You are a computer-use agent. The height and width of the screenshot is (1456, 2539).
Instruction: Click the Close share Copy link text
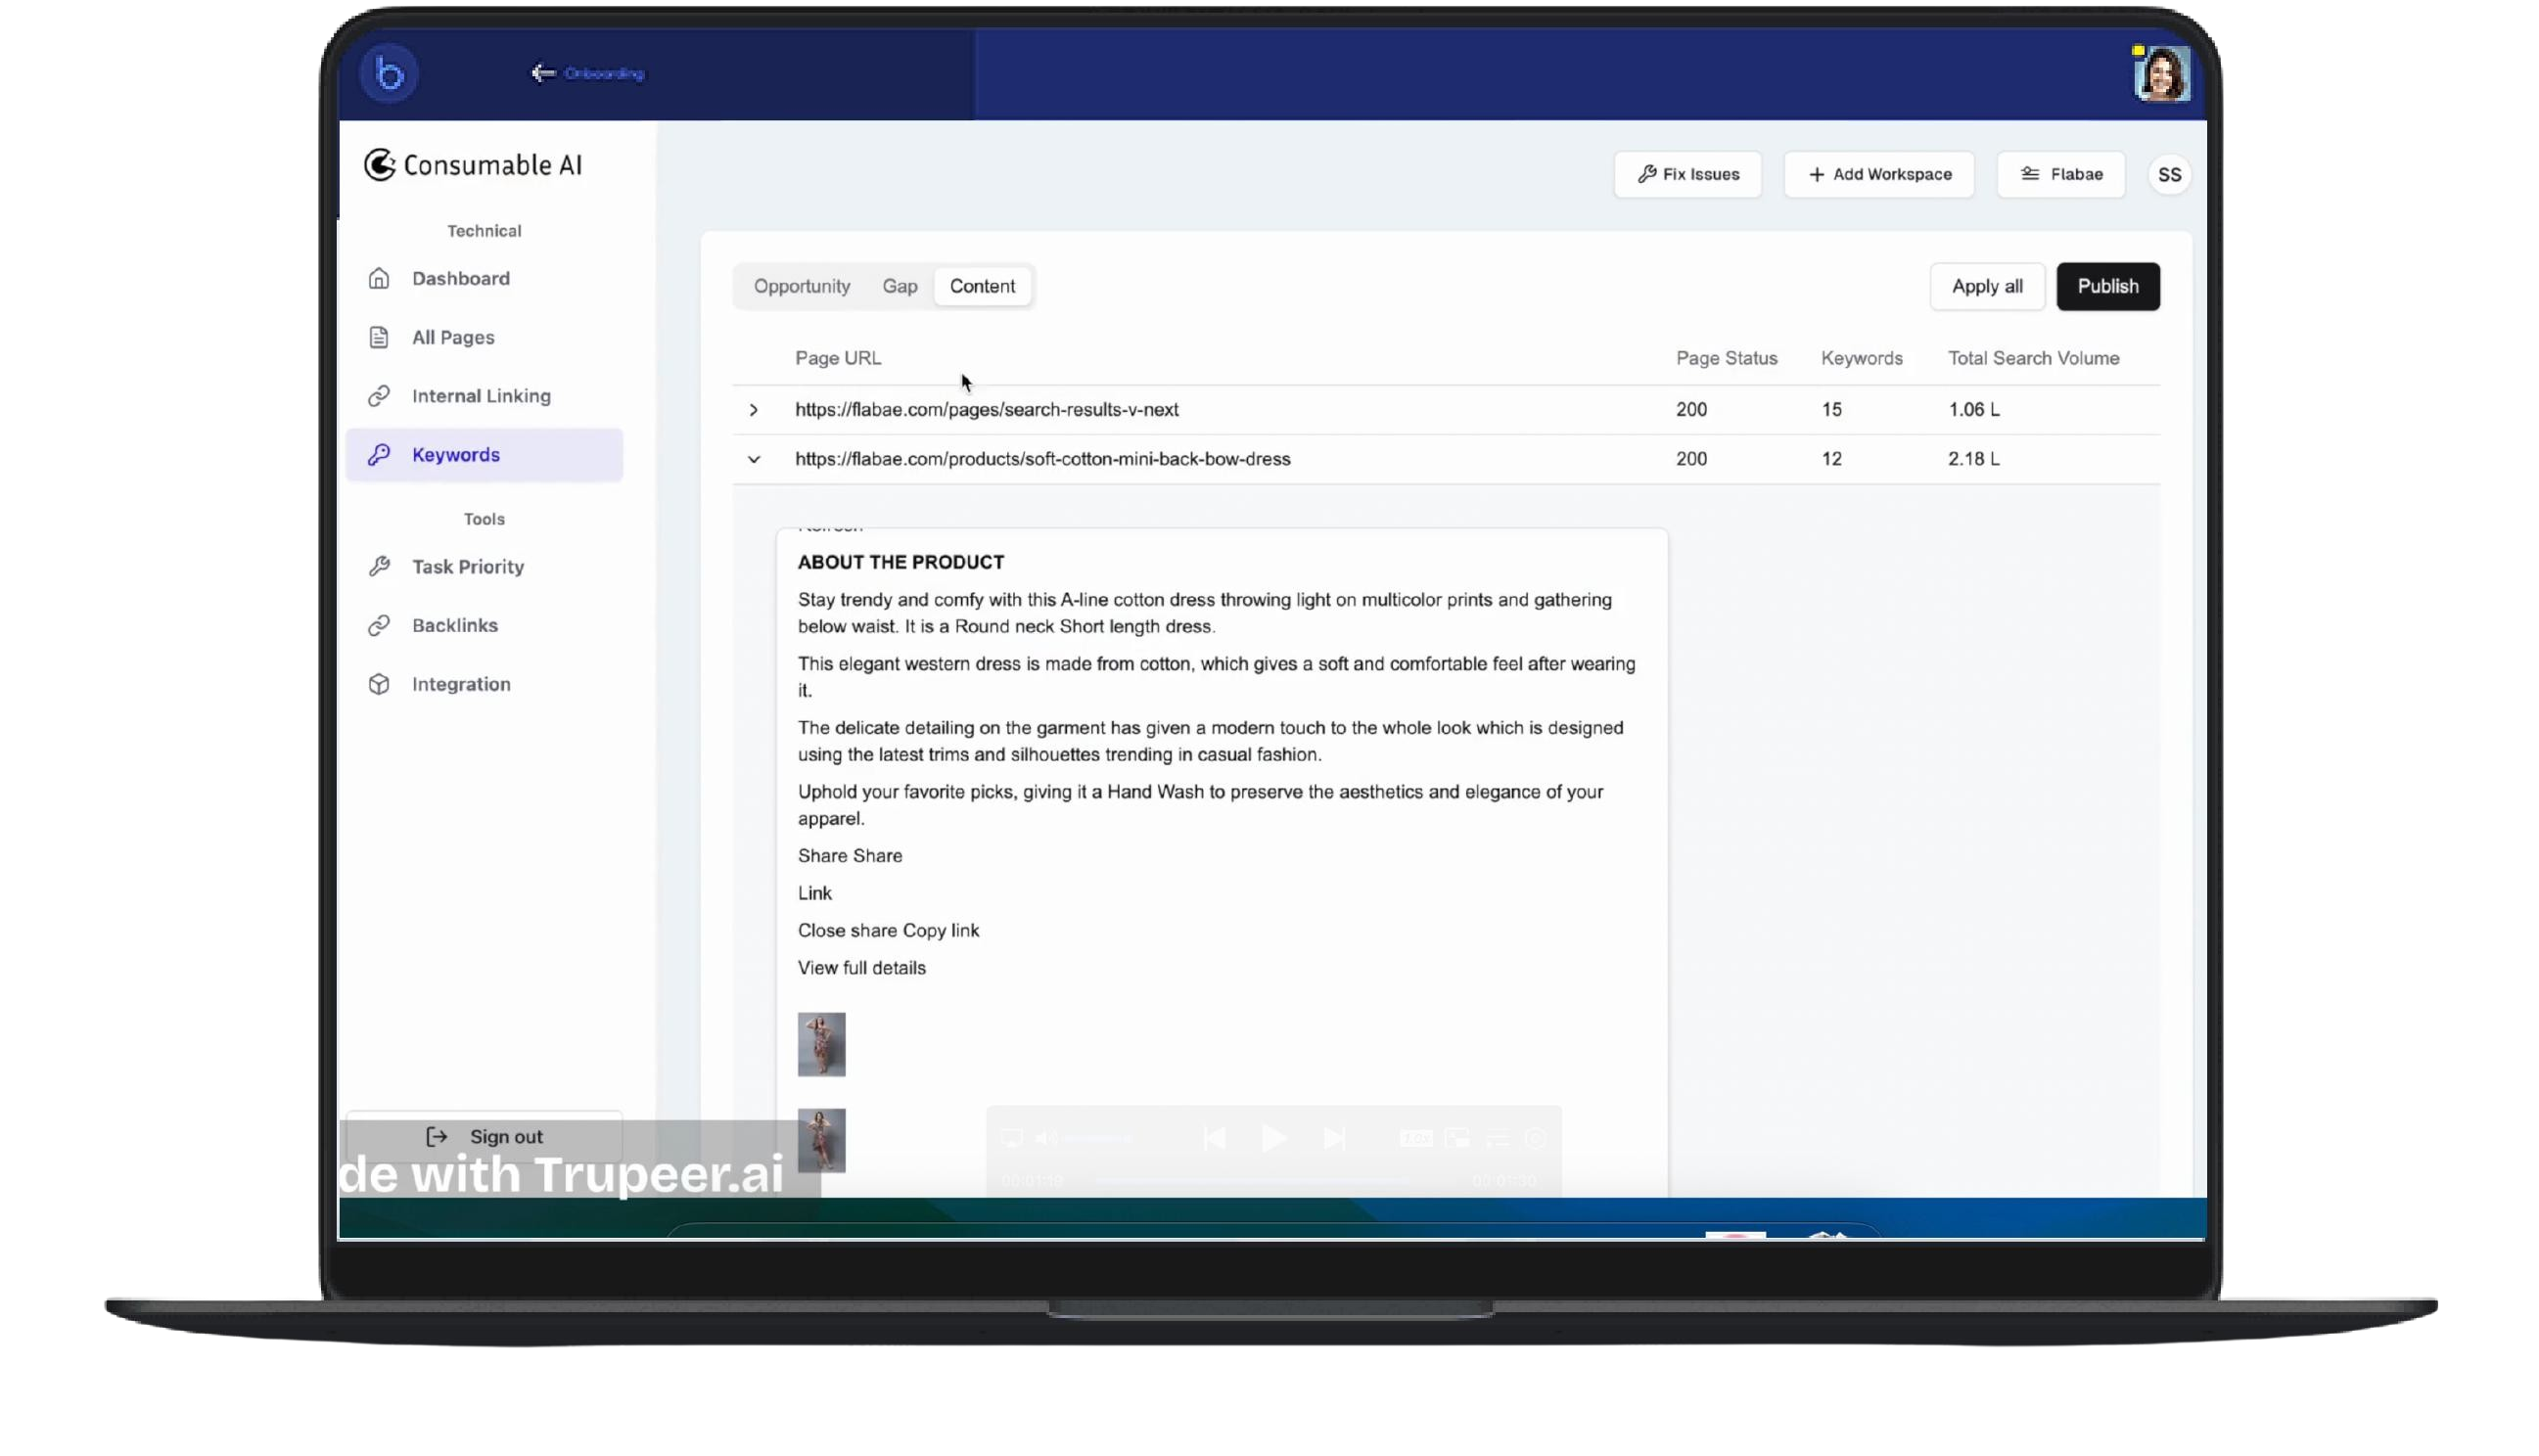point(889,930)
